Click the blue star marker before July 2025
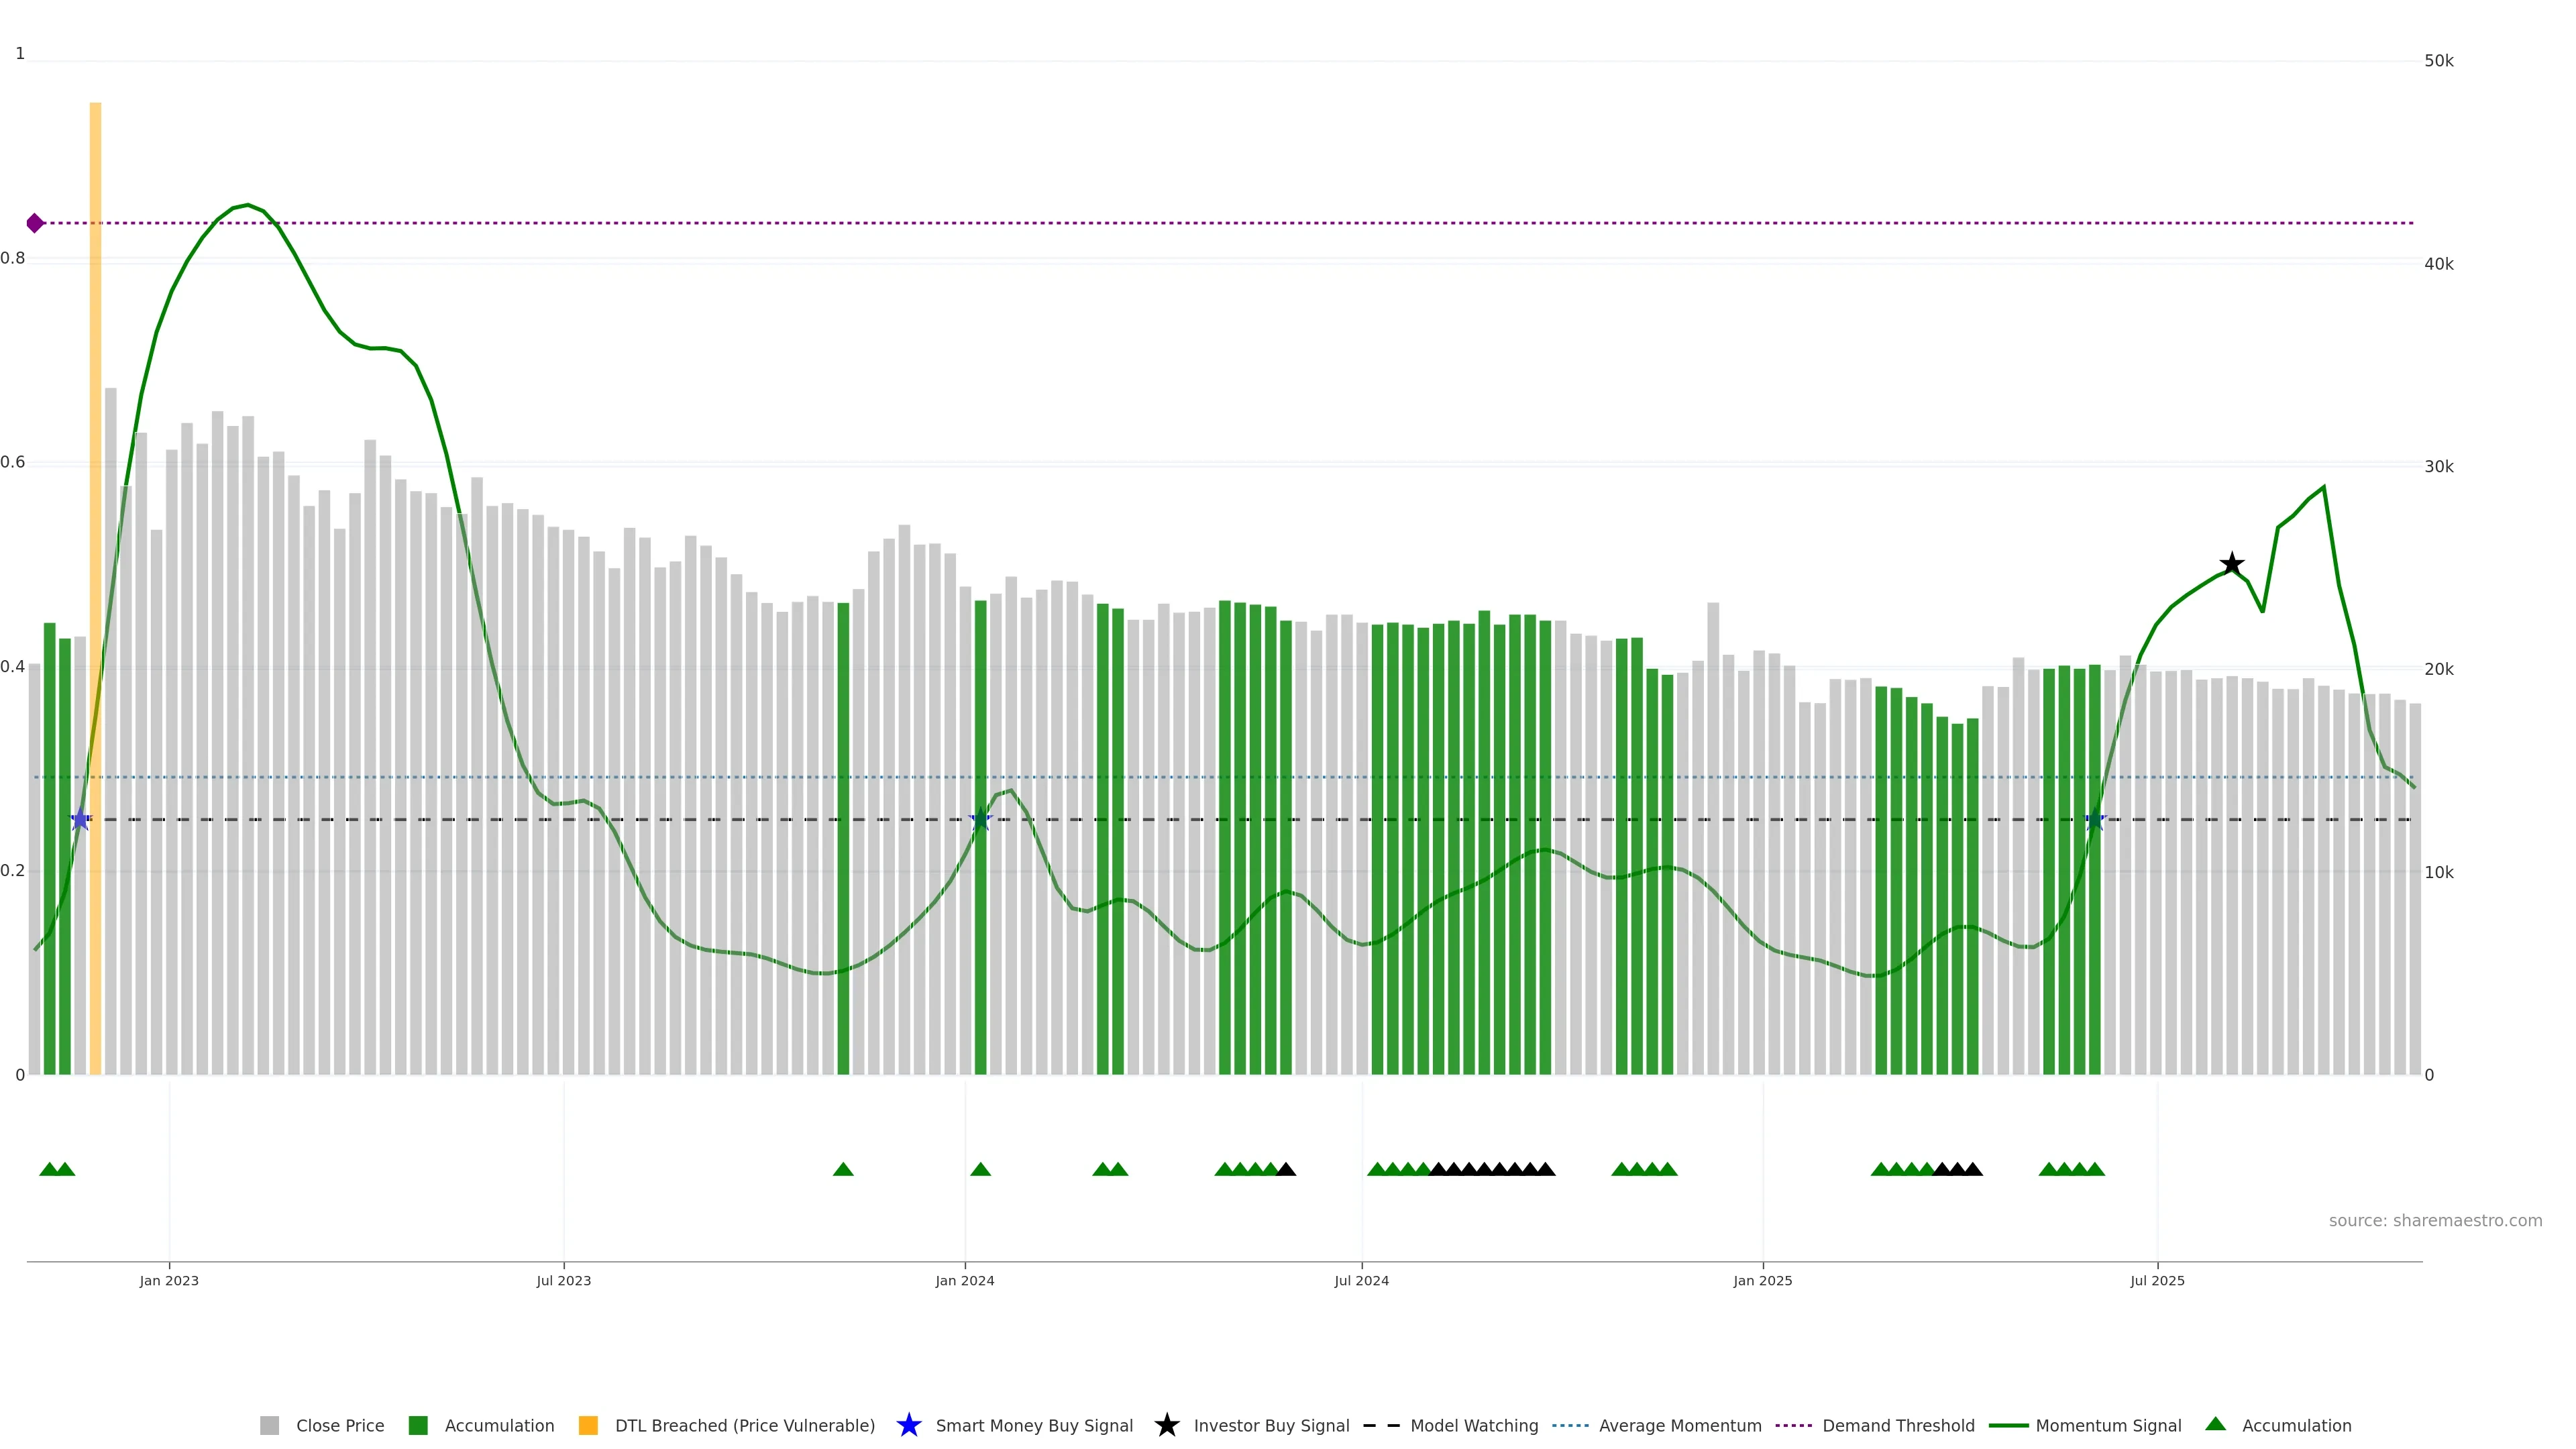The width and height of the screenshot is (2576, 1449). point(2094,820)
